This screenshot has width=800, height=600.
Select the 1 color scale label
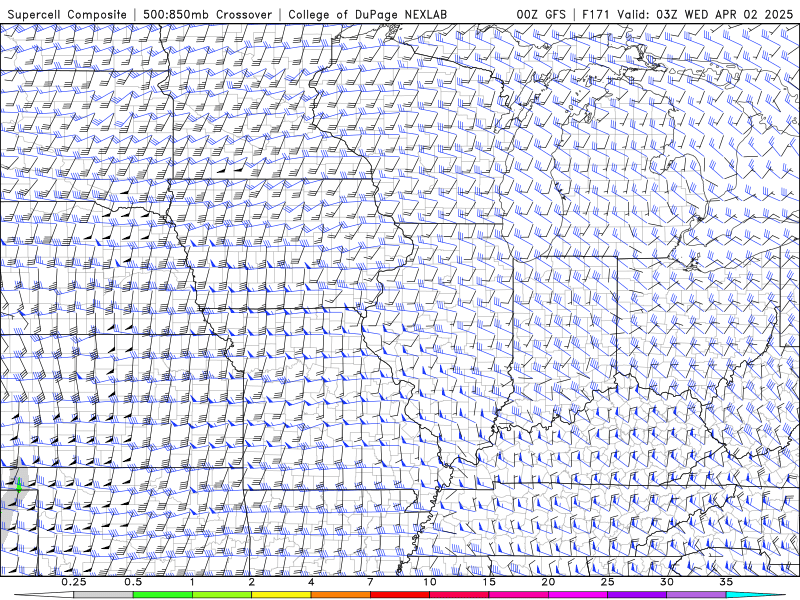click(192, 582)
